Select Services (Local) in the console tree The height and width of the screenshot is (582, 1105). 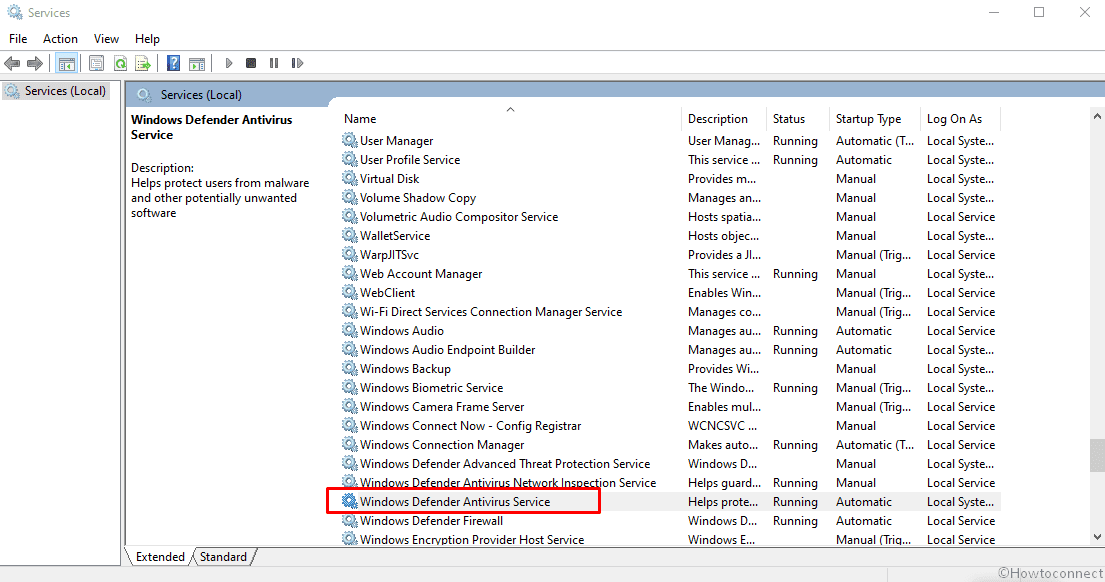65,91
